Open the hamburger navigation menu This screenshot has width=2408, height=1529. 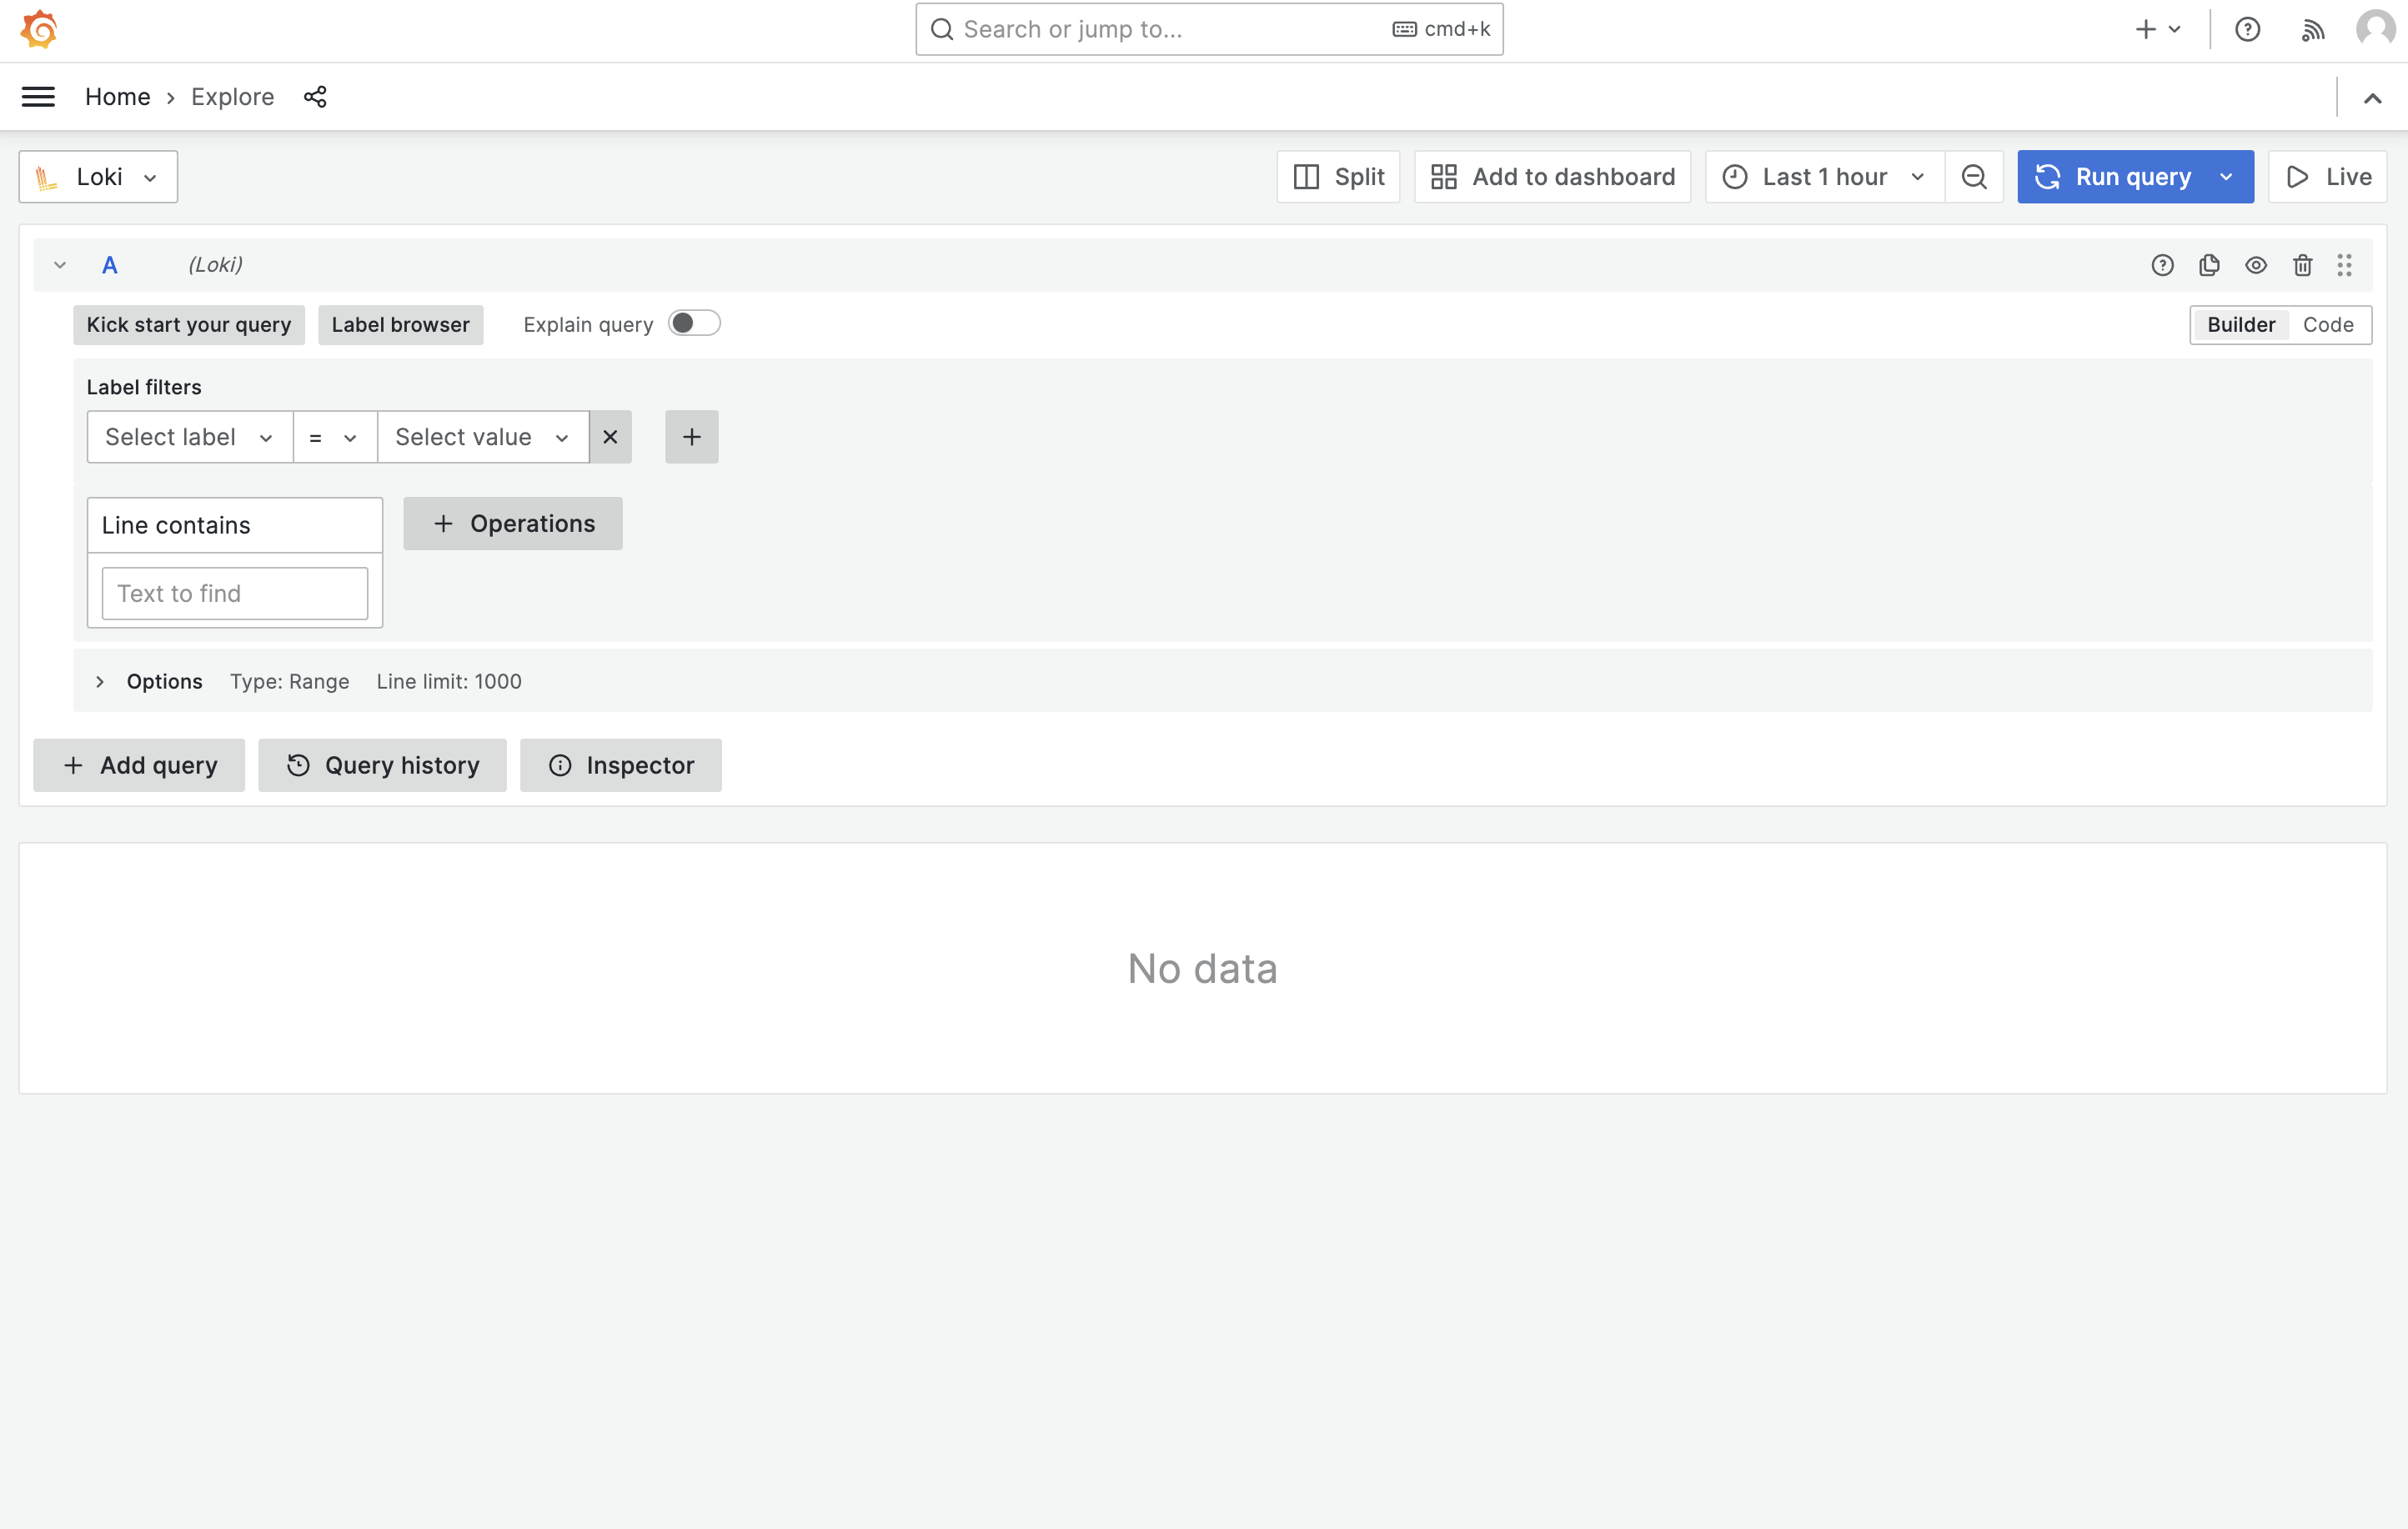coord(38,97)
